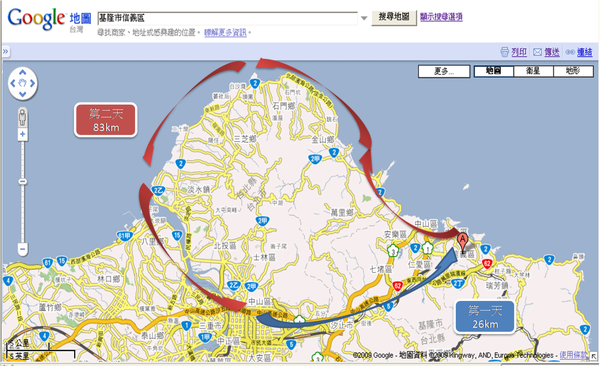The height and width of the screenshot is (366, 600).
Task: Click the 士林區 place label
Action: [264, 258]
